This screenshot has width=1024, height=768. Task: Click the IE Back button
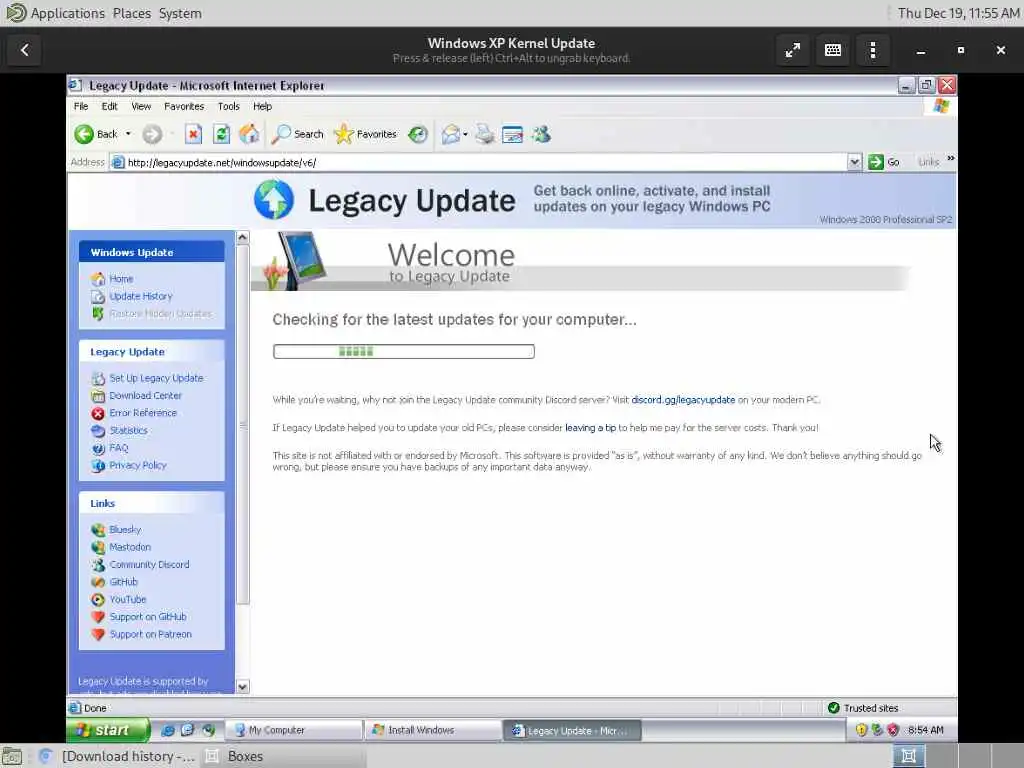point(95,135)
